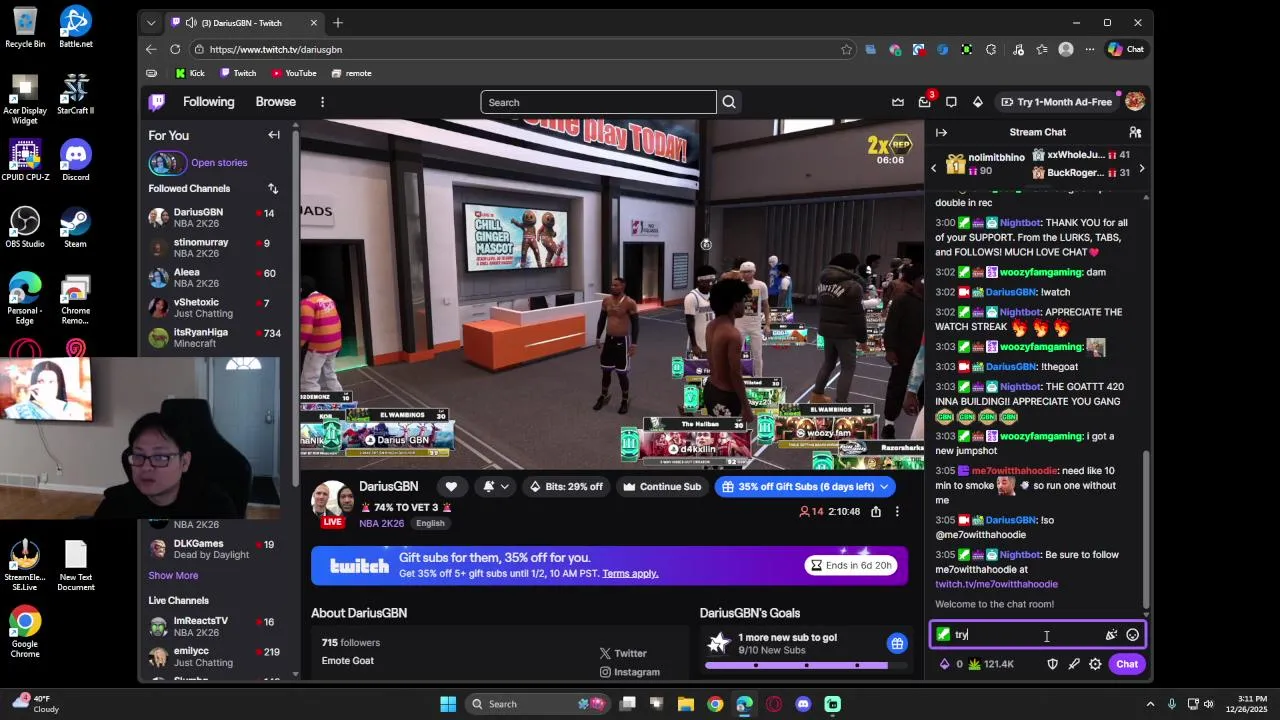
Task: Sort the Followed Channels list
Action: [x=273, y=188]
